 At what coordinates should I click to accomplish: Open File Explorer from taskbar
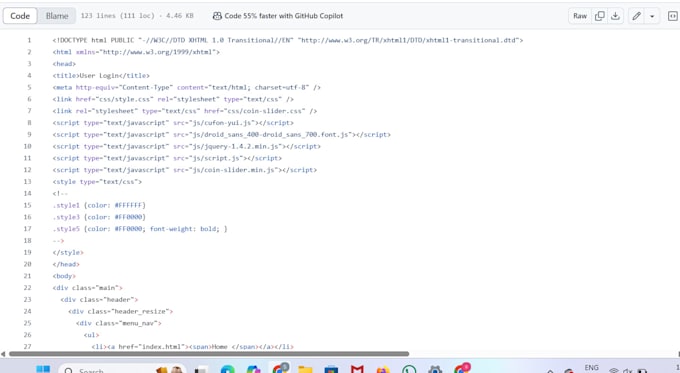pos(305,370)
